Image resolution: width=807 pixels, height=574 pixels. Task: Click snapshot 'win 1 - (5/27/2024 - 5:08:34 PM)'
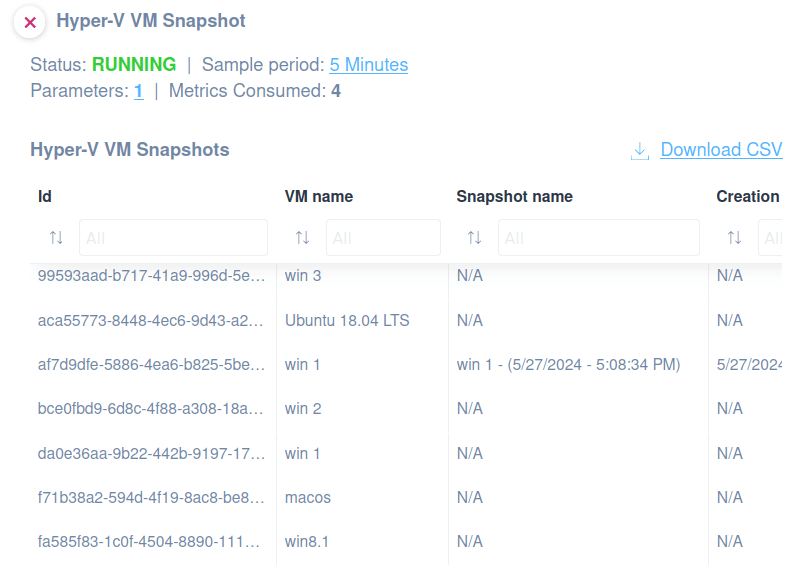(568, 365)
